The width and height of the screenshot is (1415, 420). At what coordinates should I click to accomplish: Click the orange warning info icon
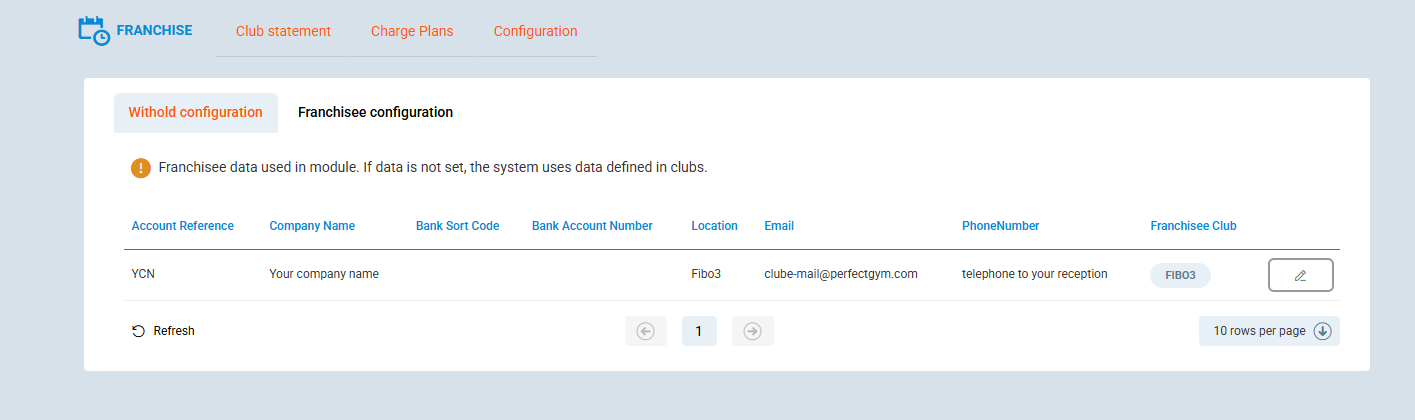click(x=141, y=168)
